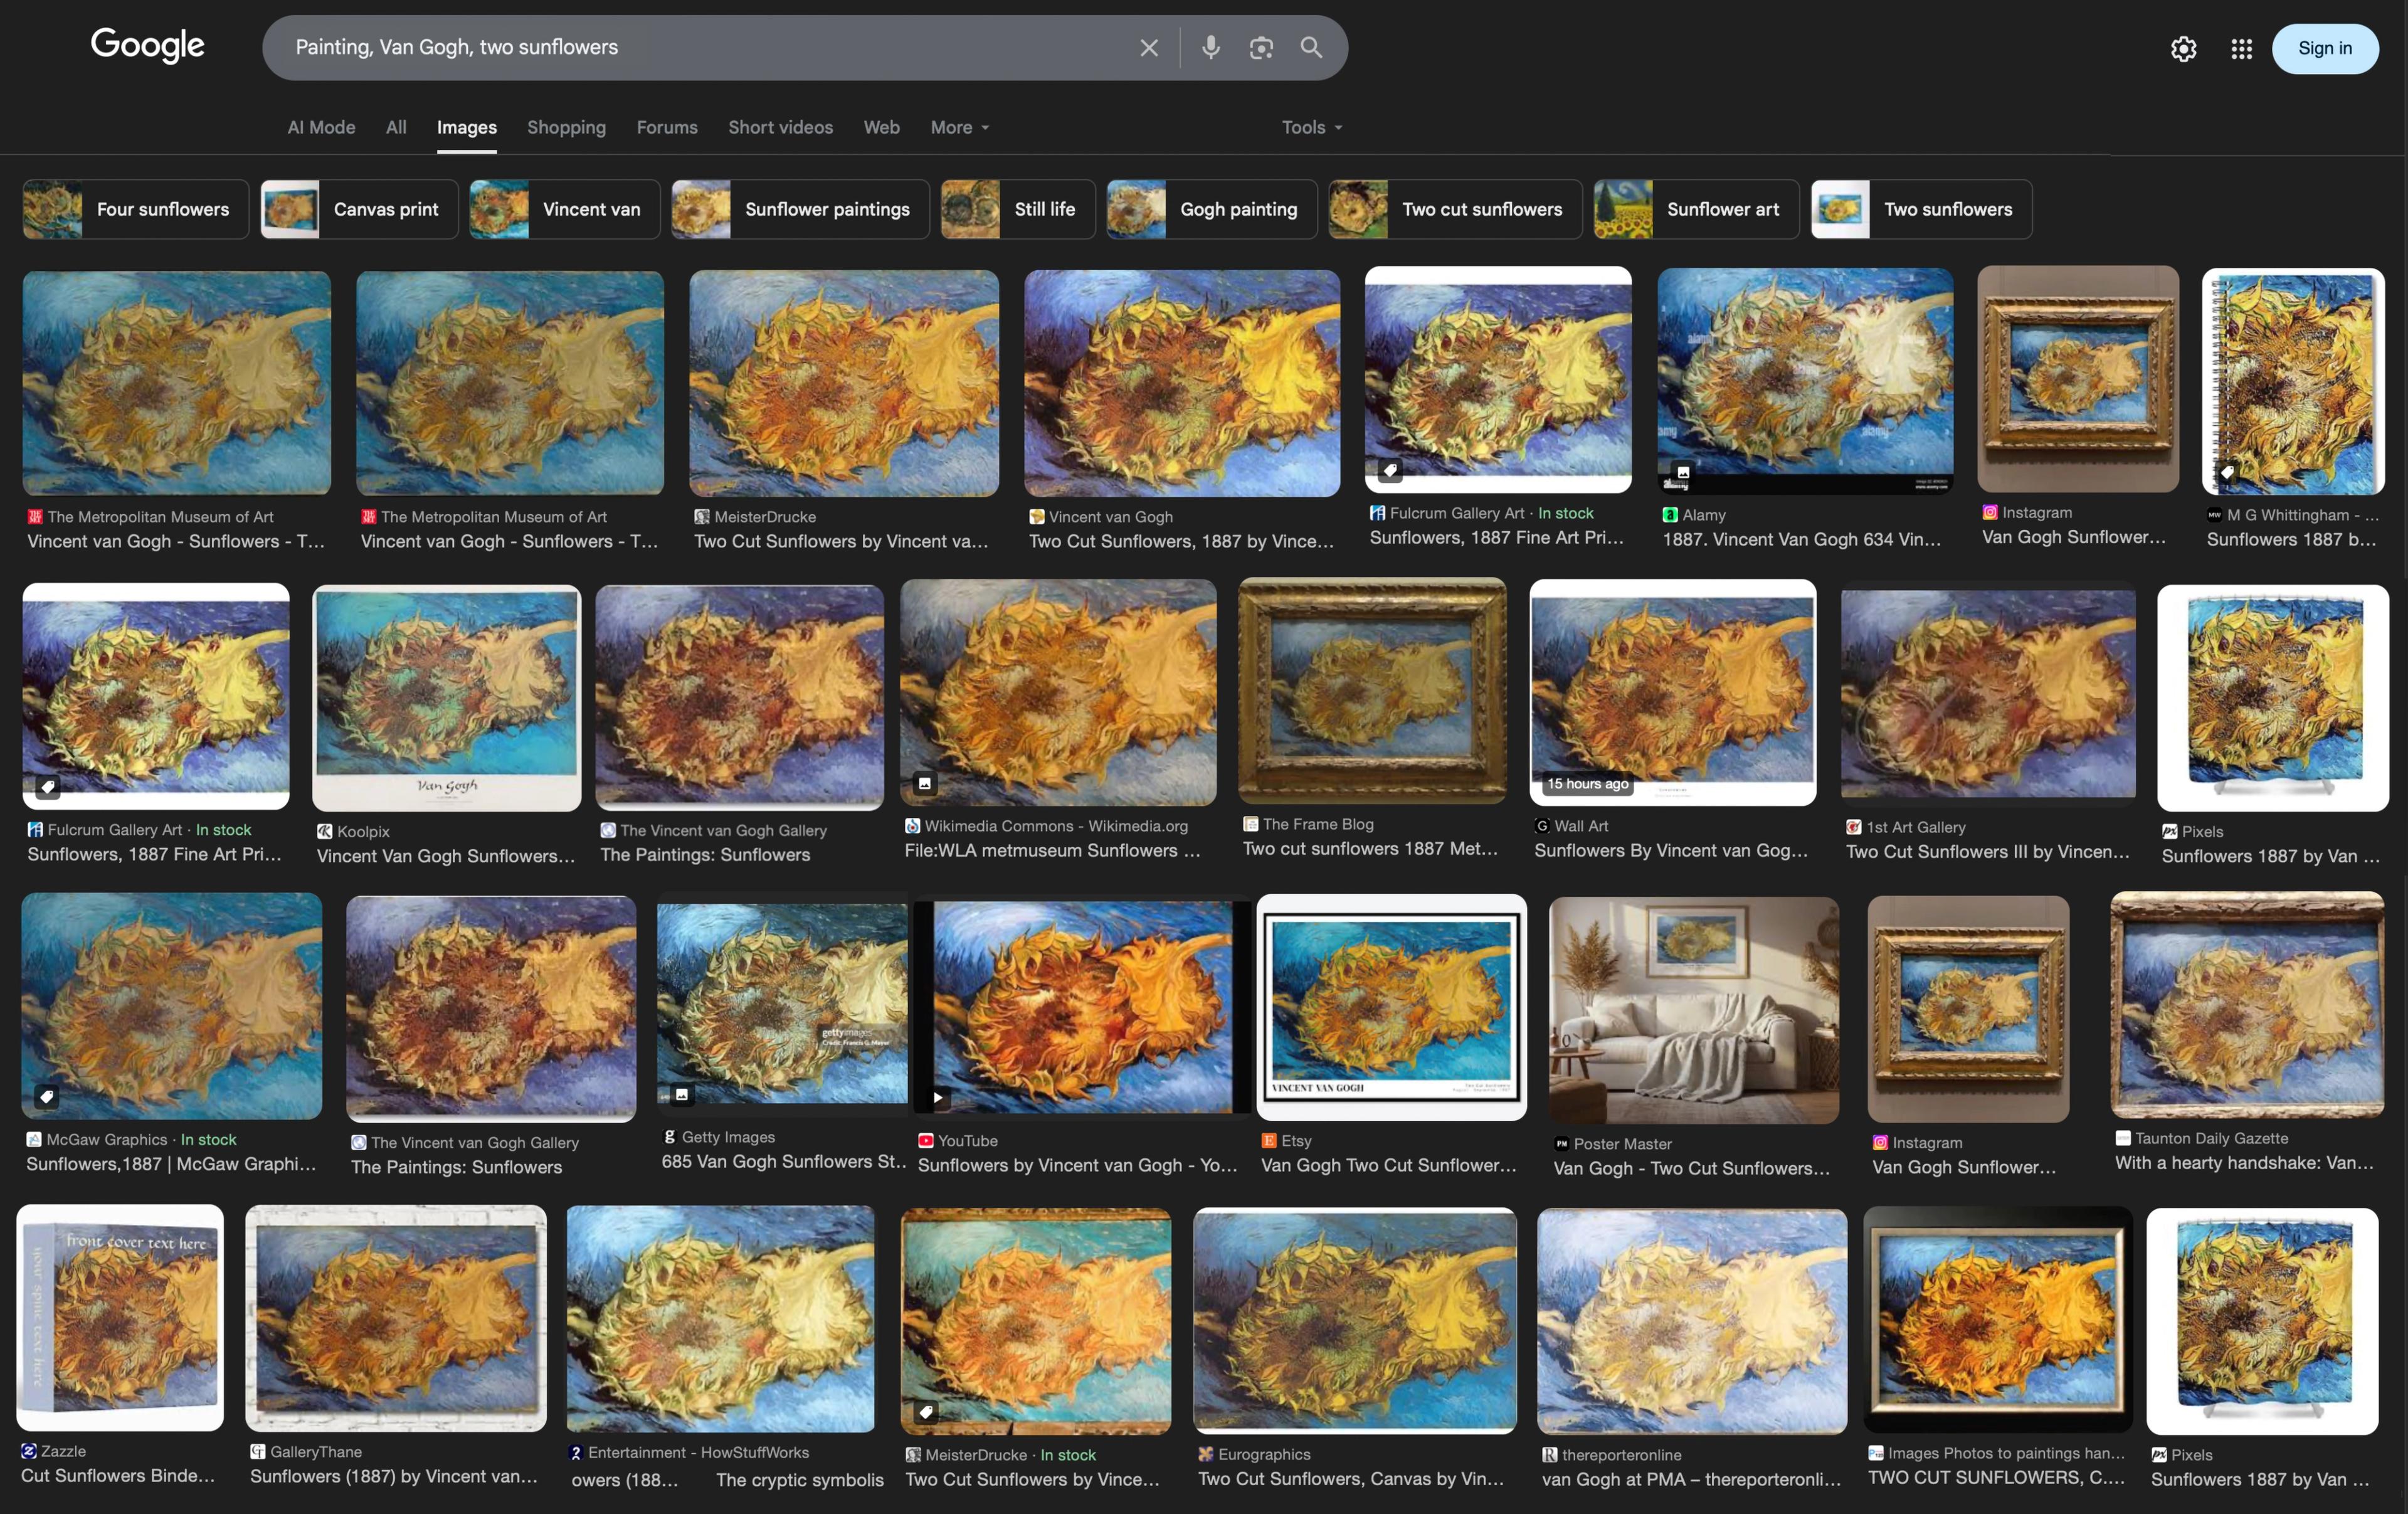This screenshot has height=1514, width=2408.
Task: Click the video play icon on YouTube thumbnail
Action: (937, 1097)
